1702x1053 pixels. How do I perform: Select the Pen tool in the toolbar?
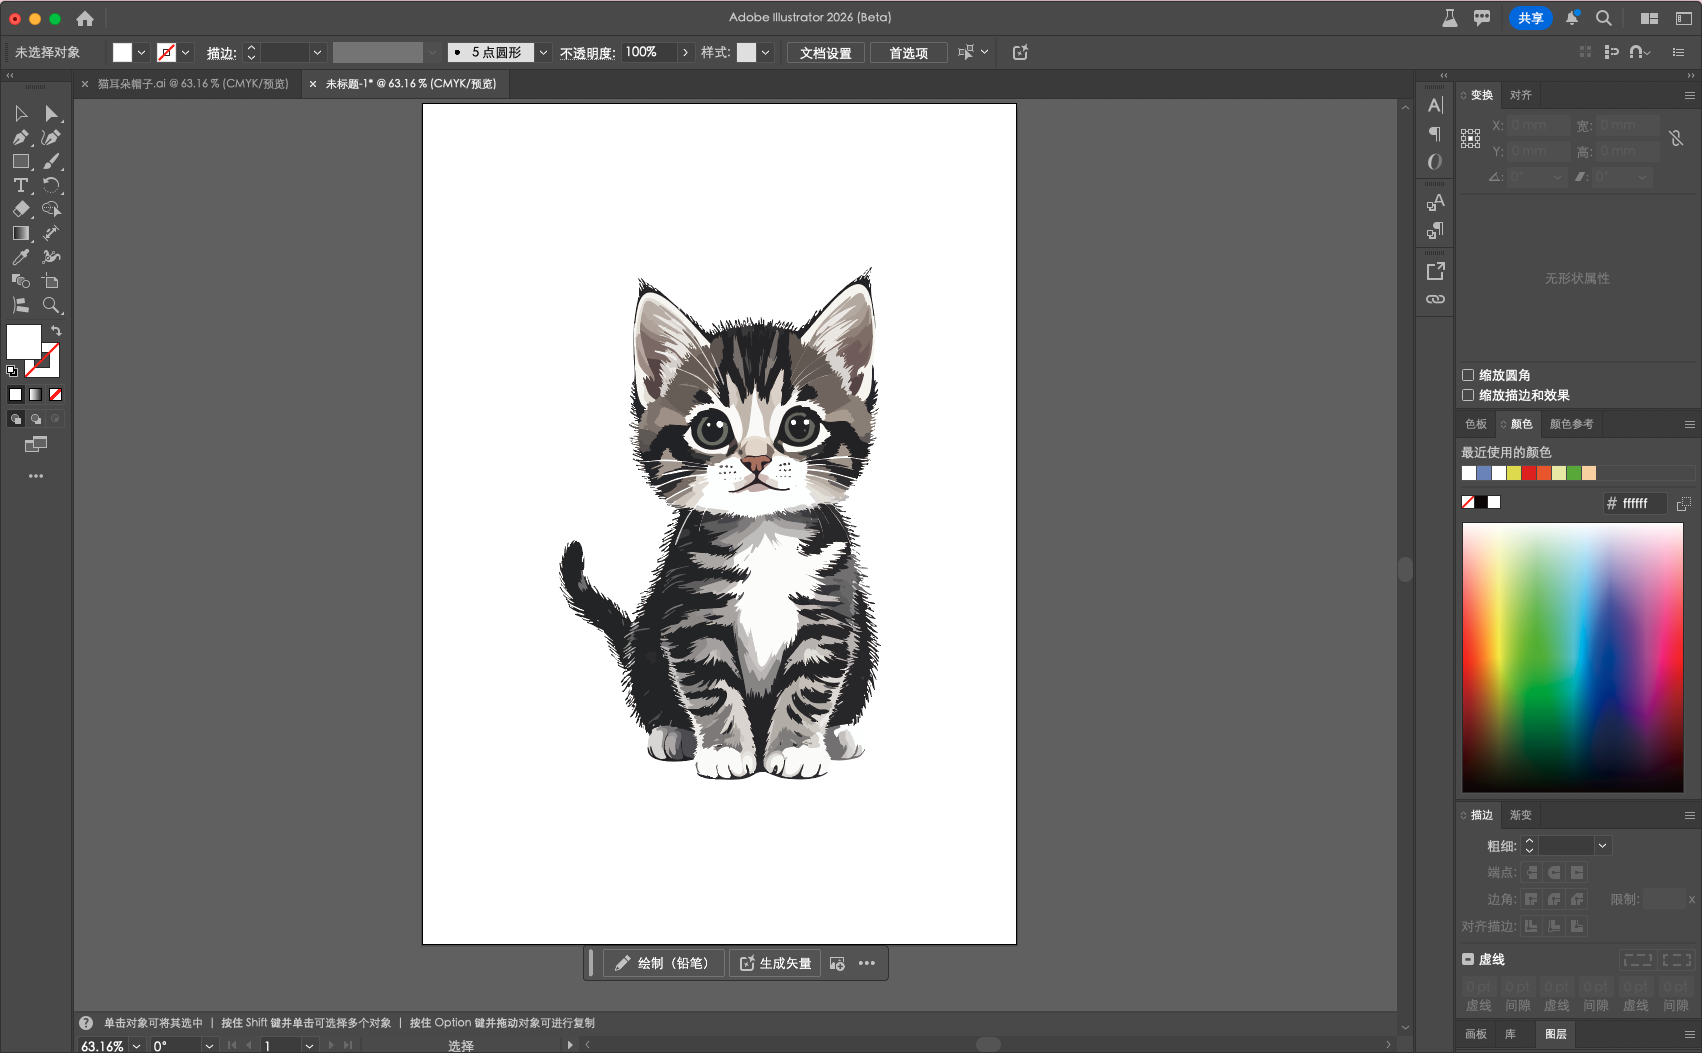[20, 138]
